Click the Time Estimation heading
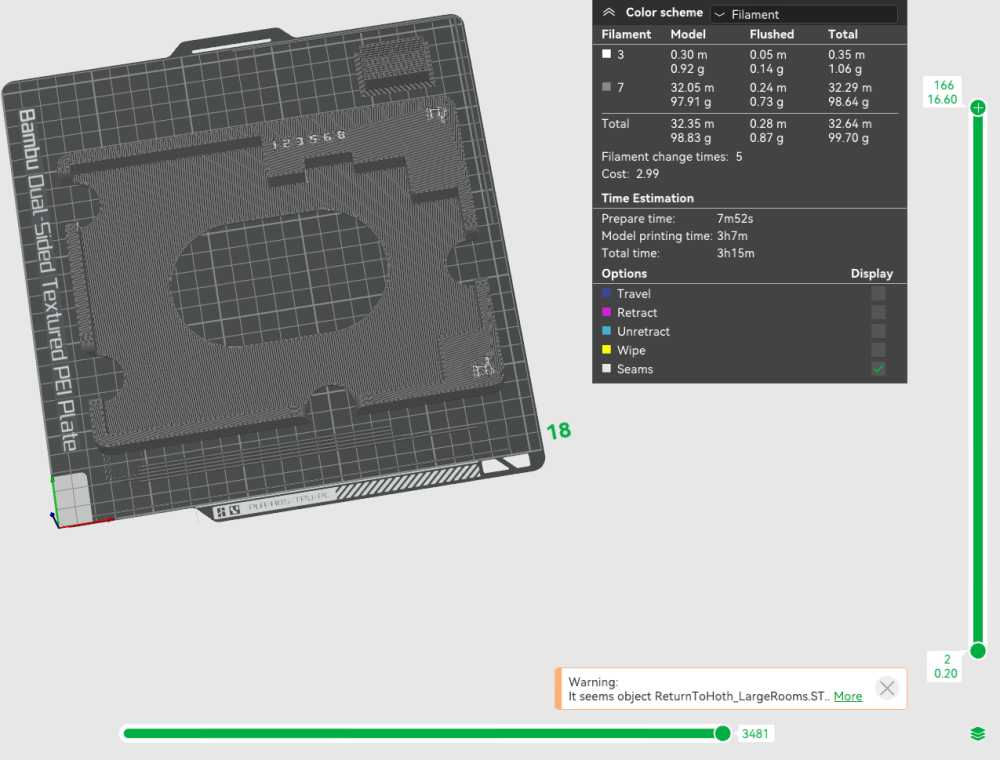Viewport: 1000px width, 760px height. pos(647,198)
